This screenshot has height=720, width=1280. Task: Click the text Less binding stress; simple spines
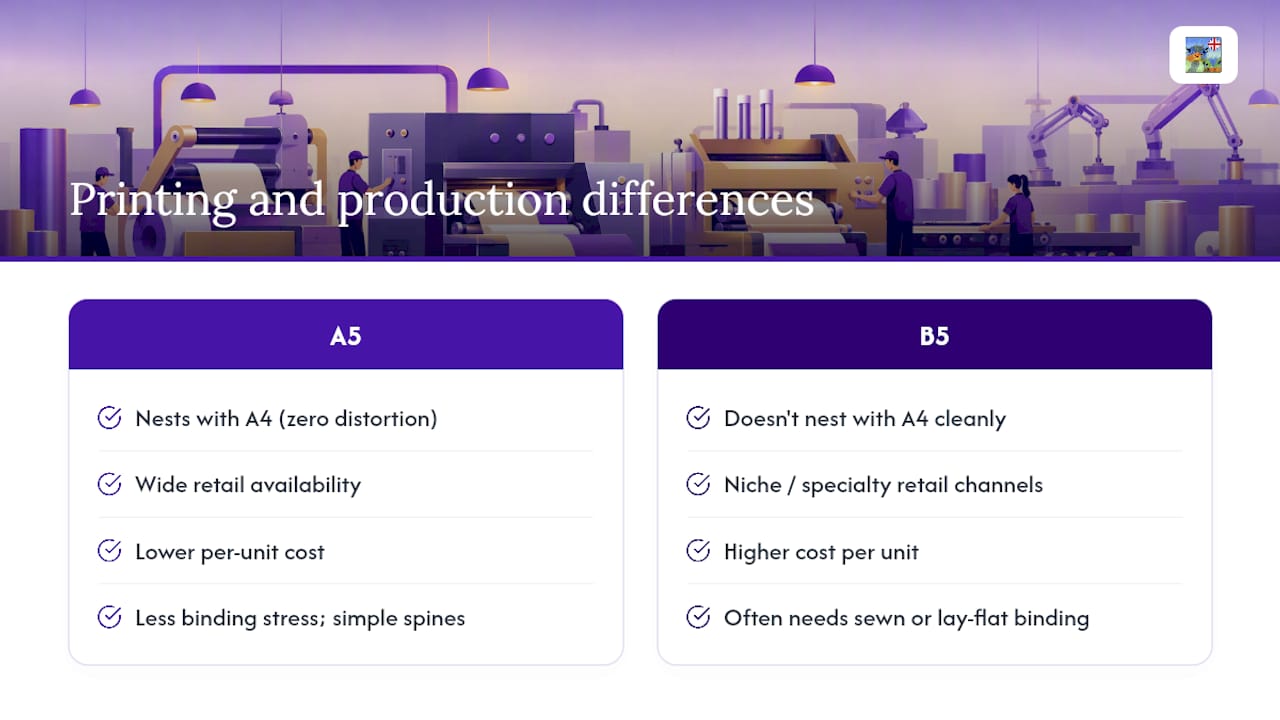[x=300, y=618]
